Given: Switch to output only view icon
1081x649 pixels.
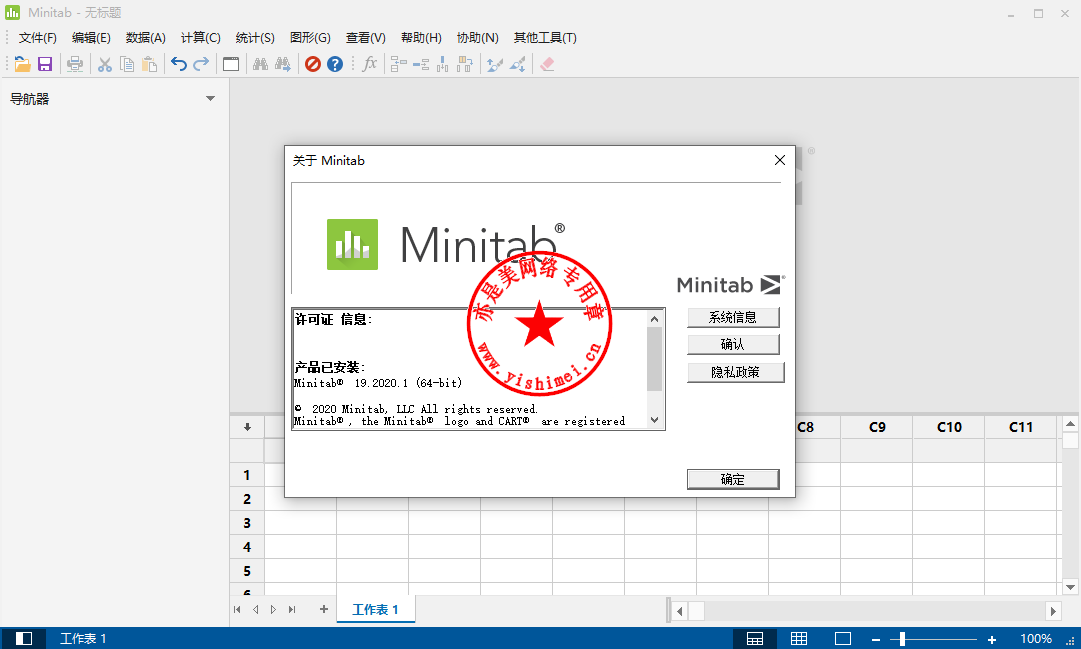Looking at the screenshot, I should click(842, 639).
